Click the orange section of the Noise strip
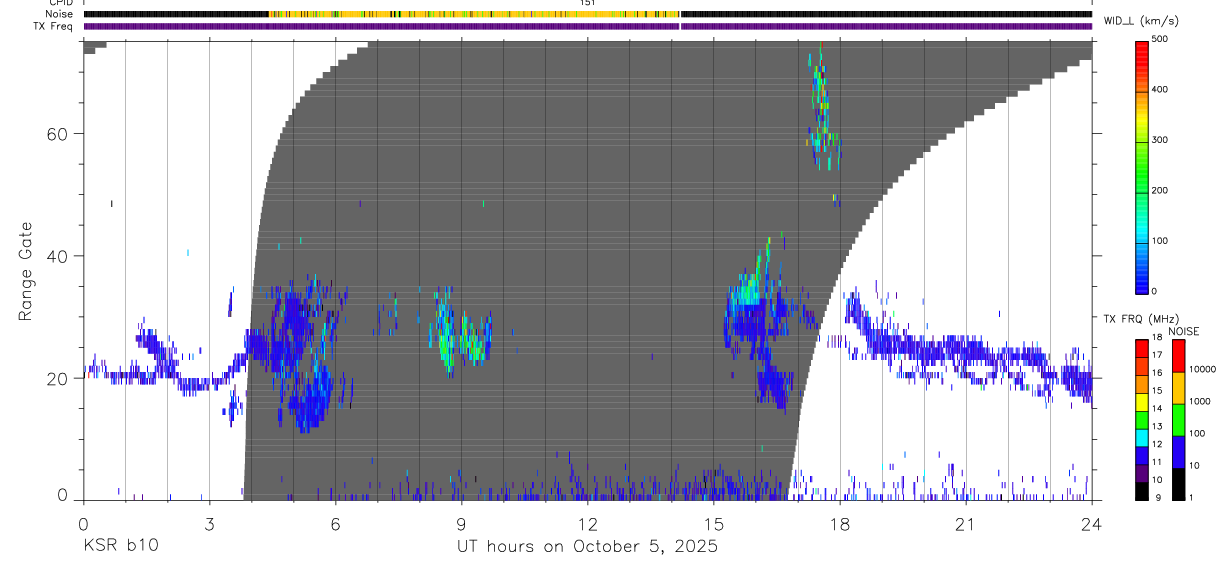Viewport: 1228px width, 567px height. (474, 14)
